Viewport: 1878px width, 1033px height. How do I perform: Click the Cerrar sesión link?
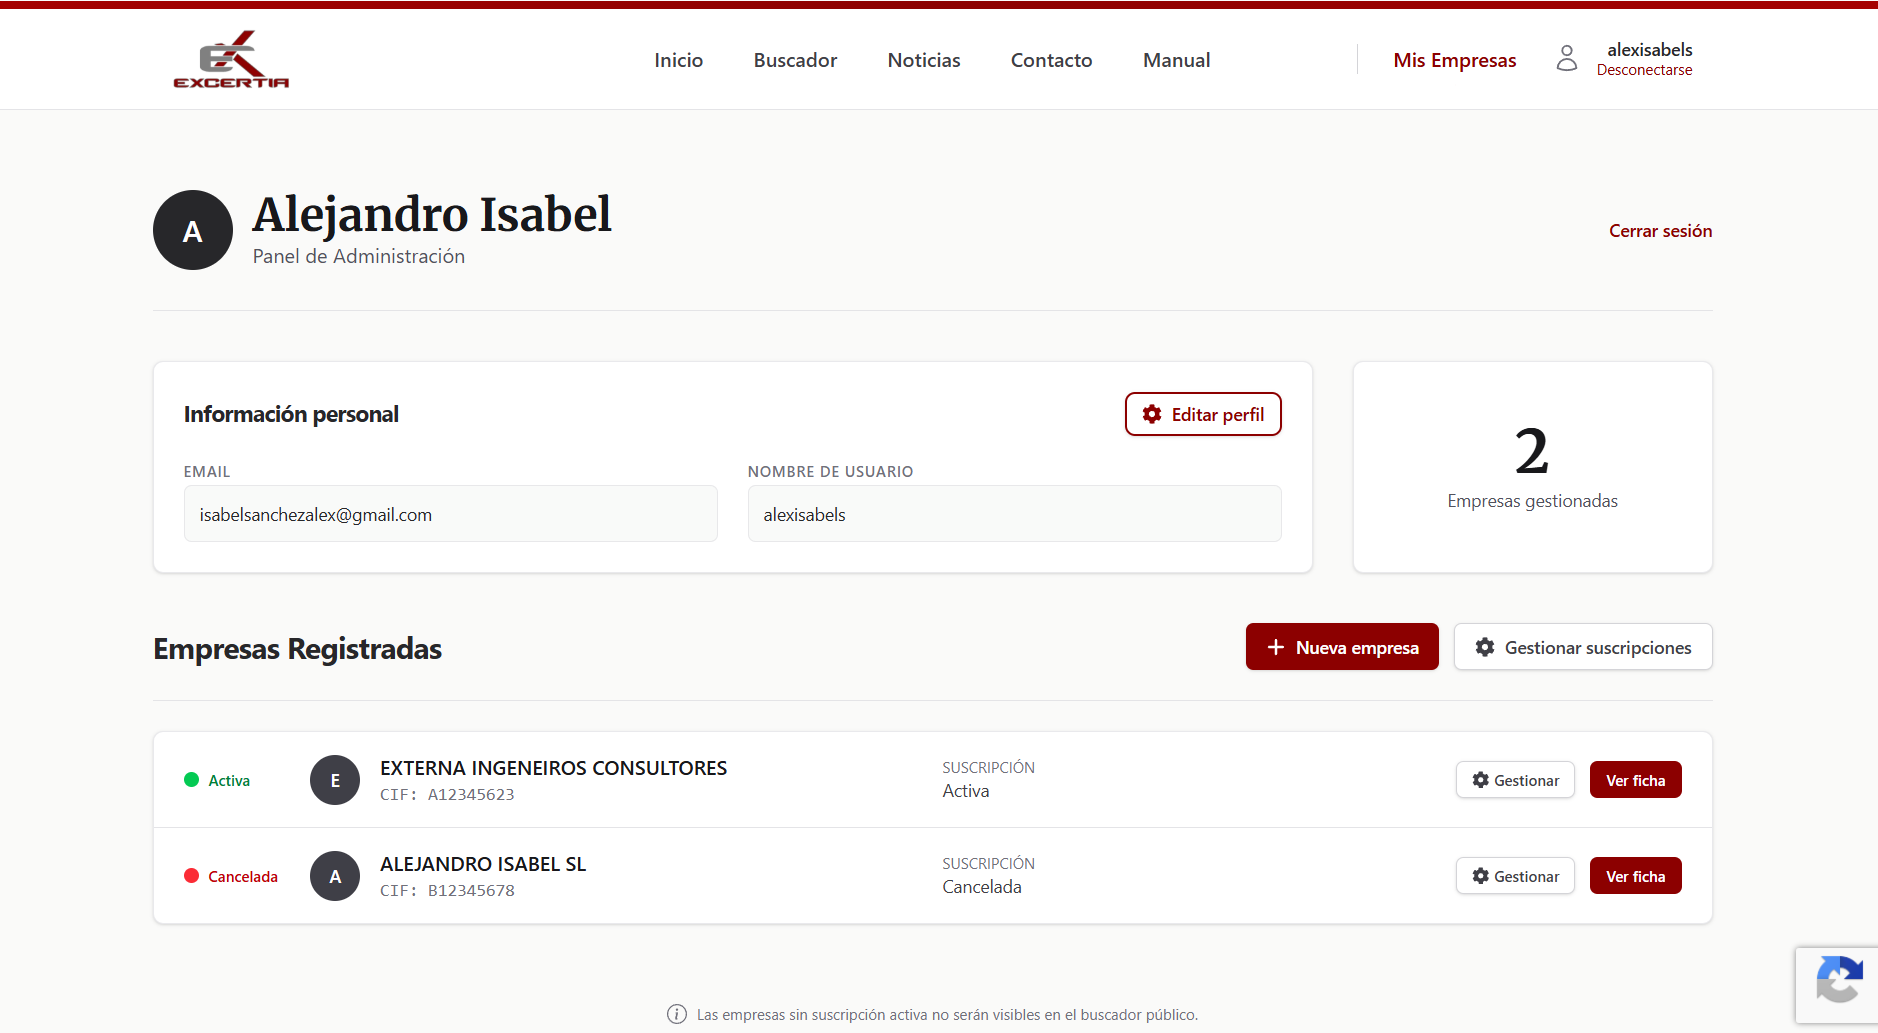tap(1660, 231)
